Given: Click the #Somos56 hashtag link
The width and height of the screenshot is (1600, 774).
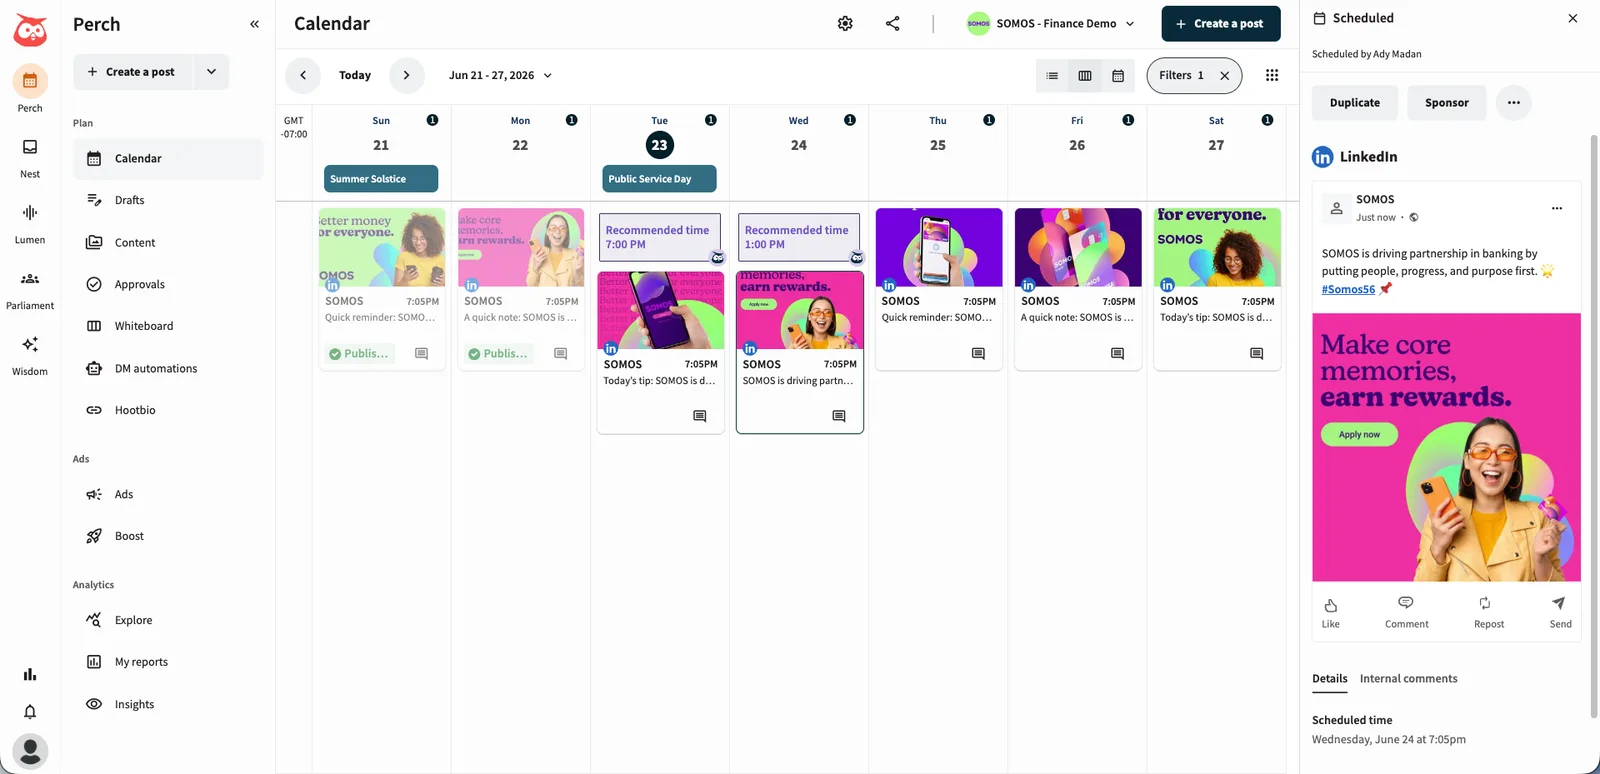Looking at the screenshot, I should click(1348, 290).
